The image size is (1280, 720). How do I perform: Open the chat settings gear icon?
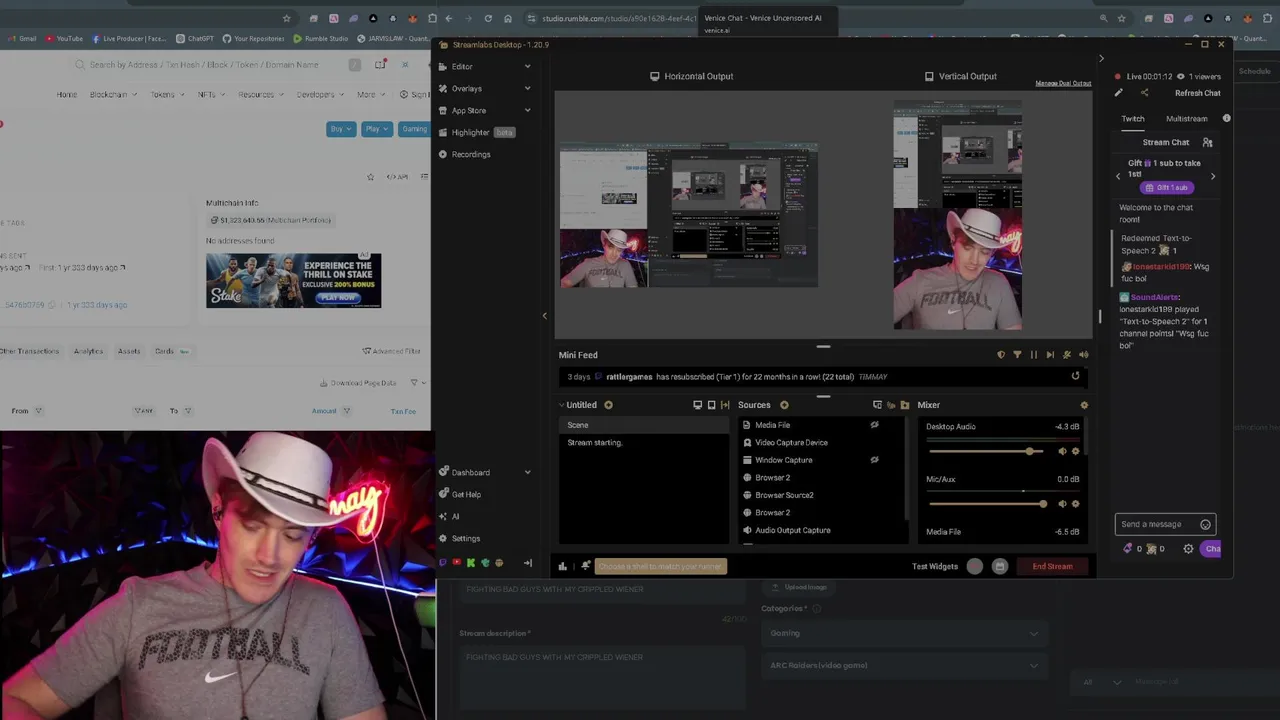coord(1188,548)
